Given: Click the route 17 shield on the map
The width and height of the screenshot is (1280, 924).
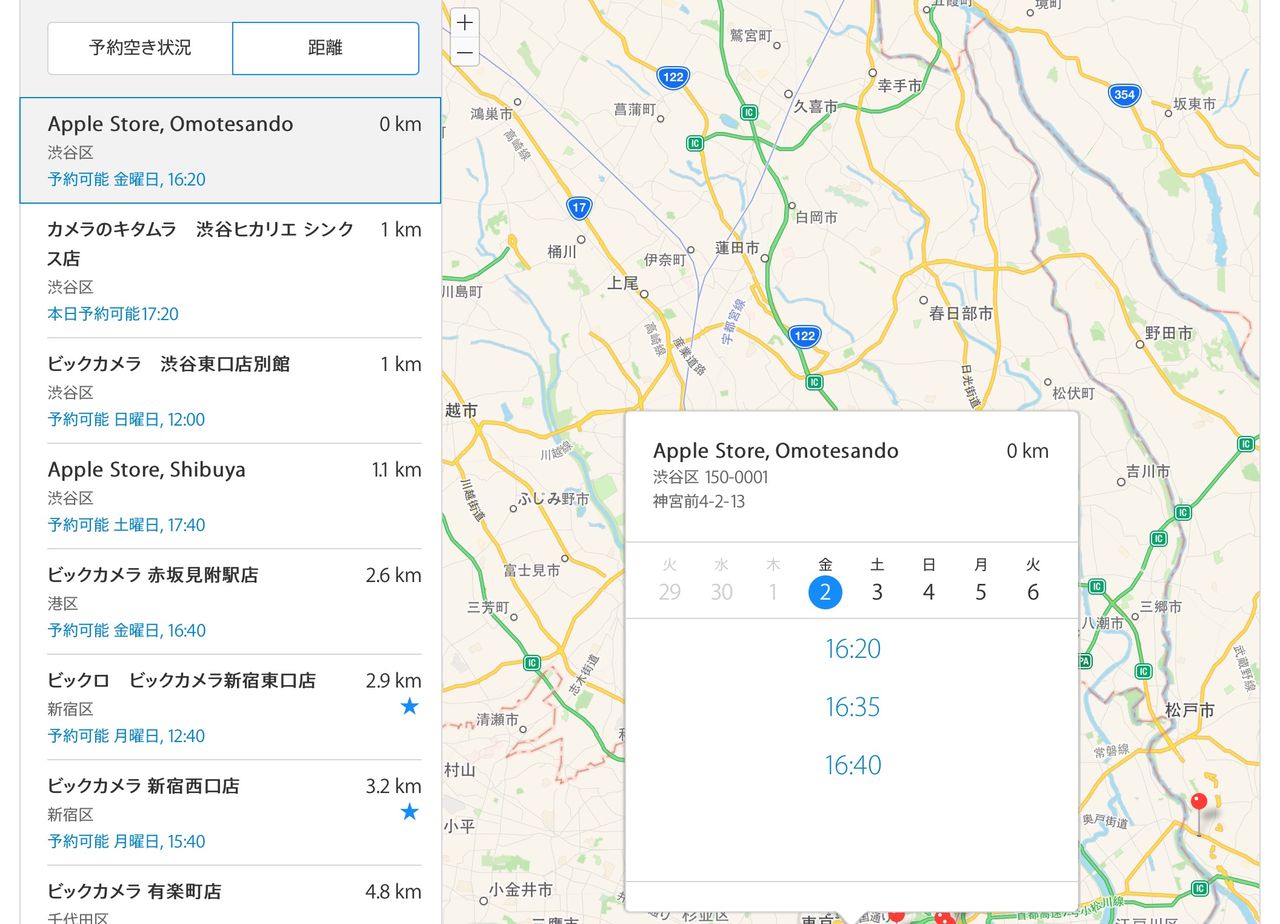Looking at the screenshot, I should [579, 208].
